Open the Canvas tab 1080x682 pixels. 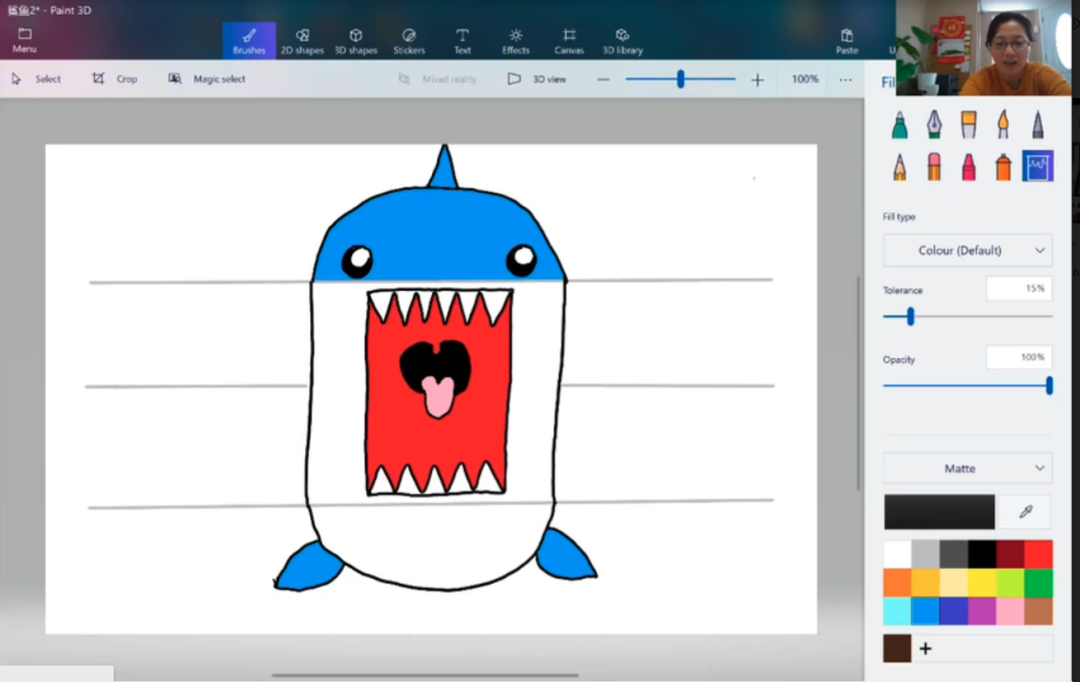tap(569, 41)
